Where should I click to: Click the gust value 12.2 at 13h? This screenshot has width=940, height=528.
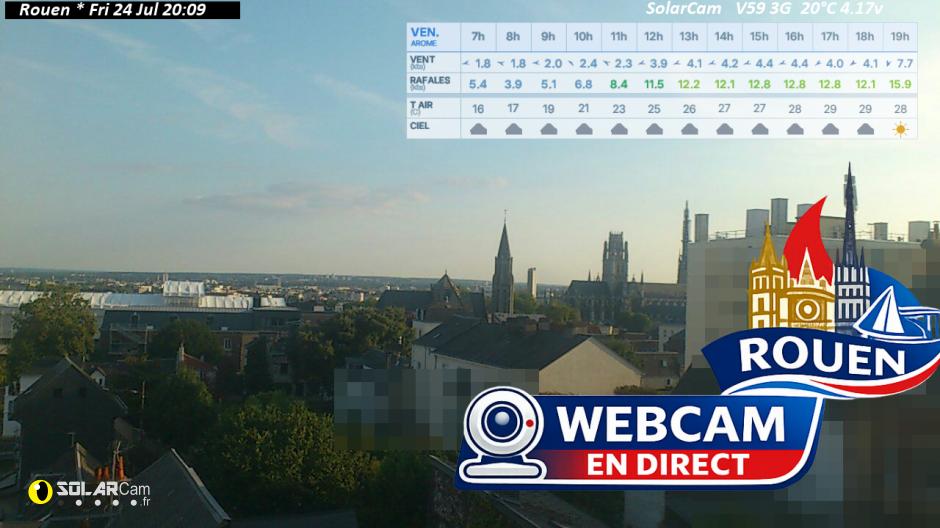point(689,84)
